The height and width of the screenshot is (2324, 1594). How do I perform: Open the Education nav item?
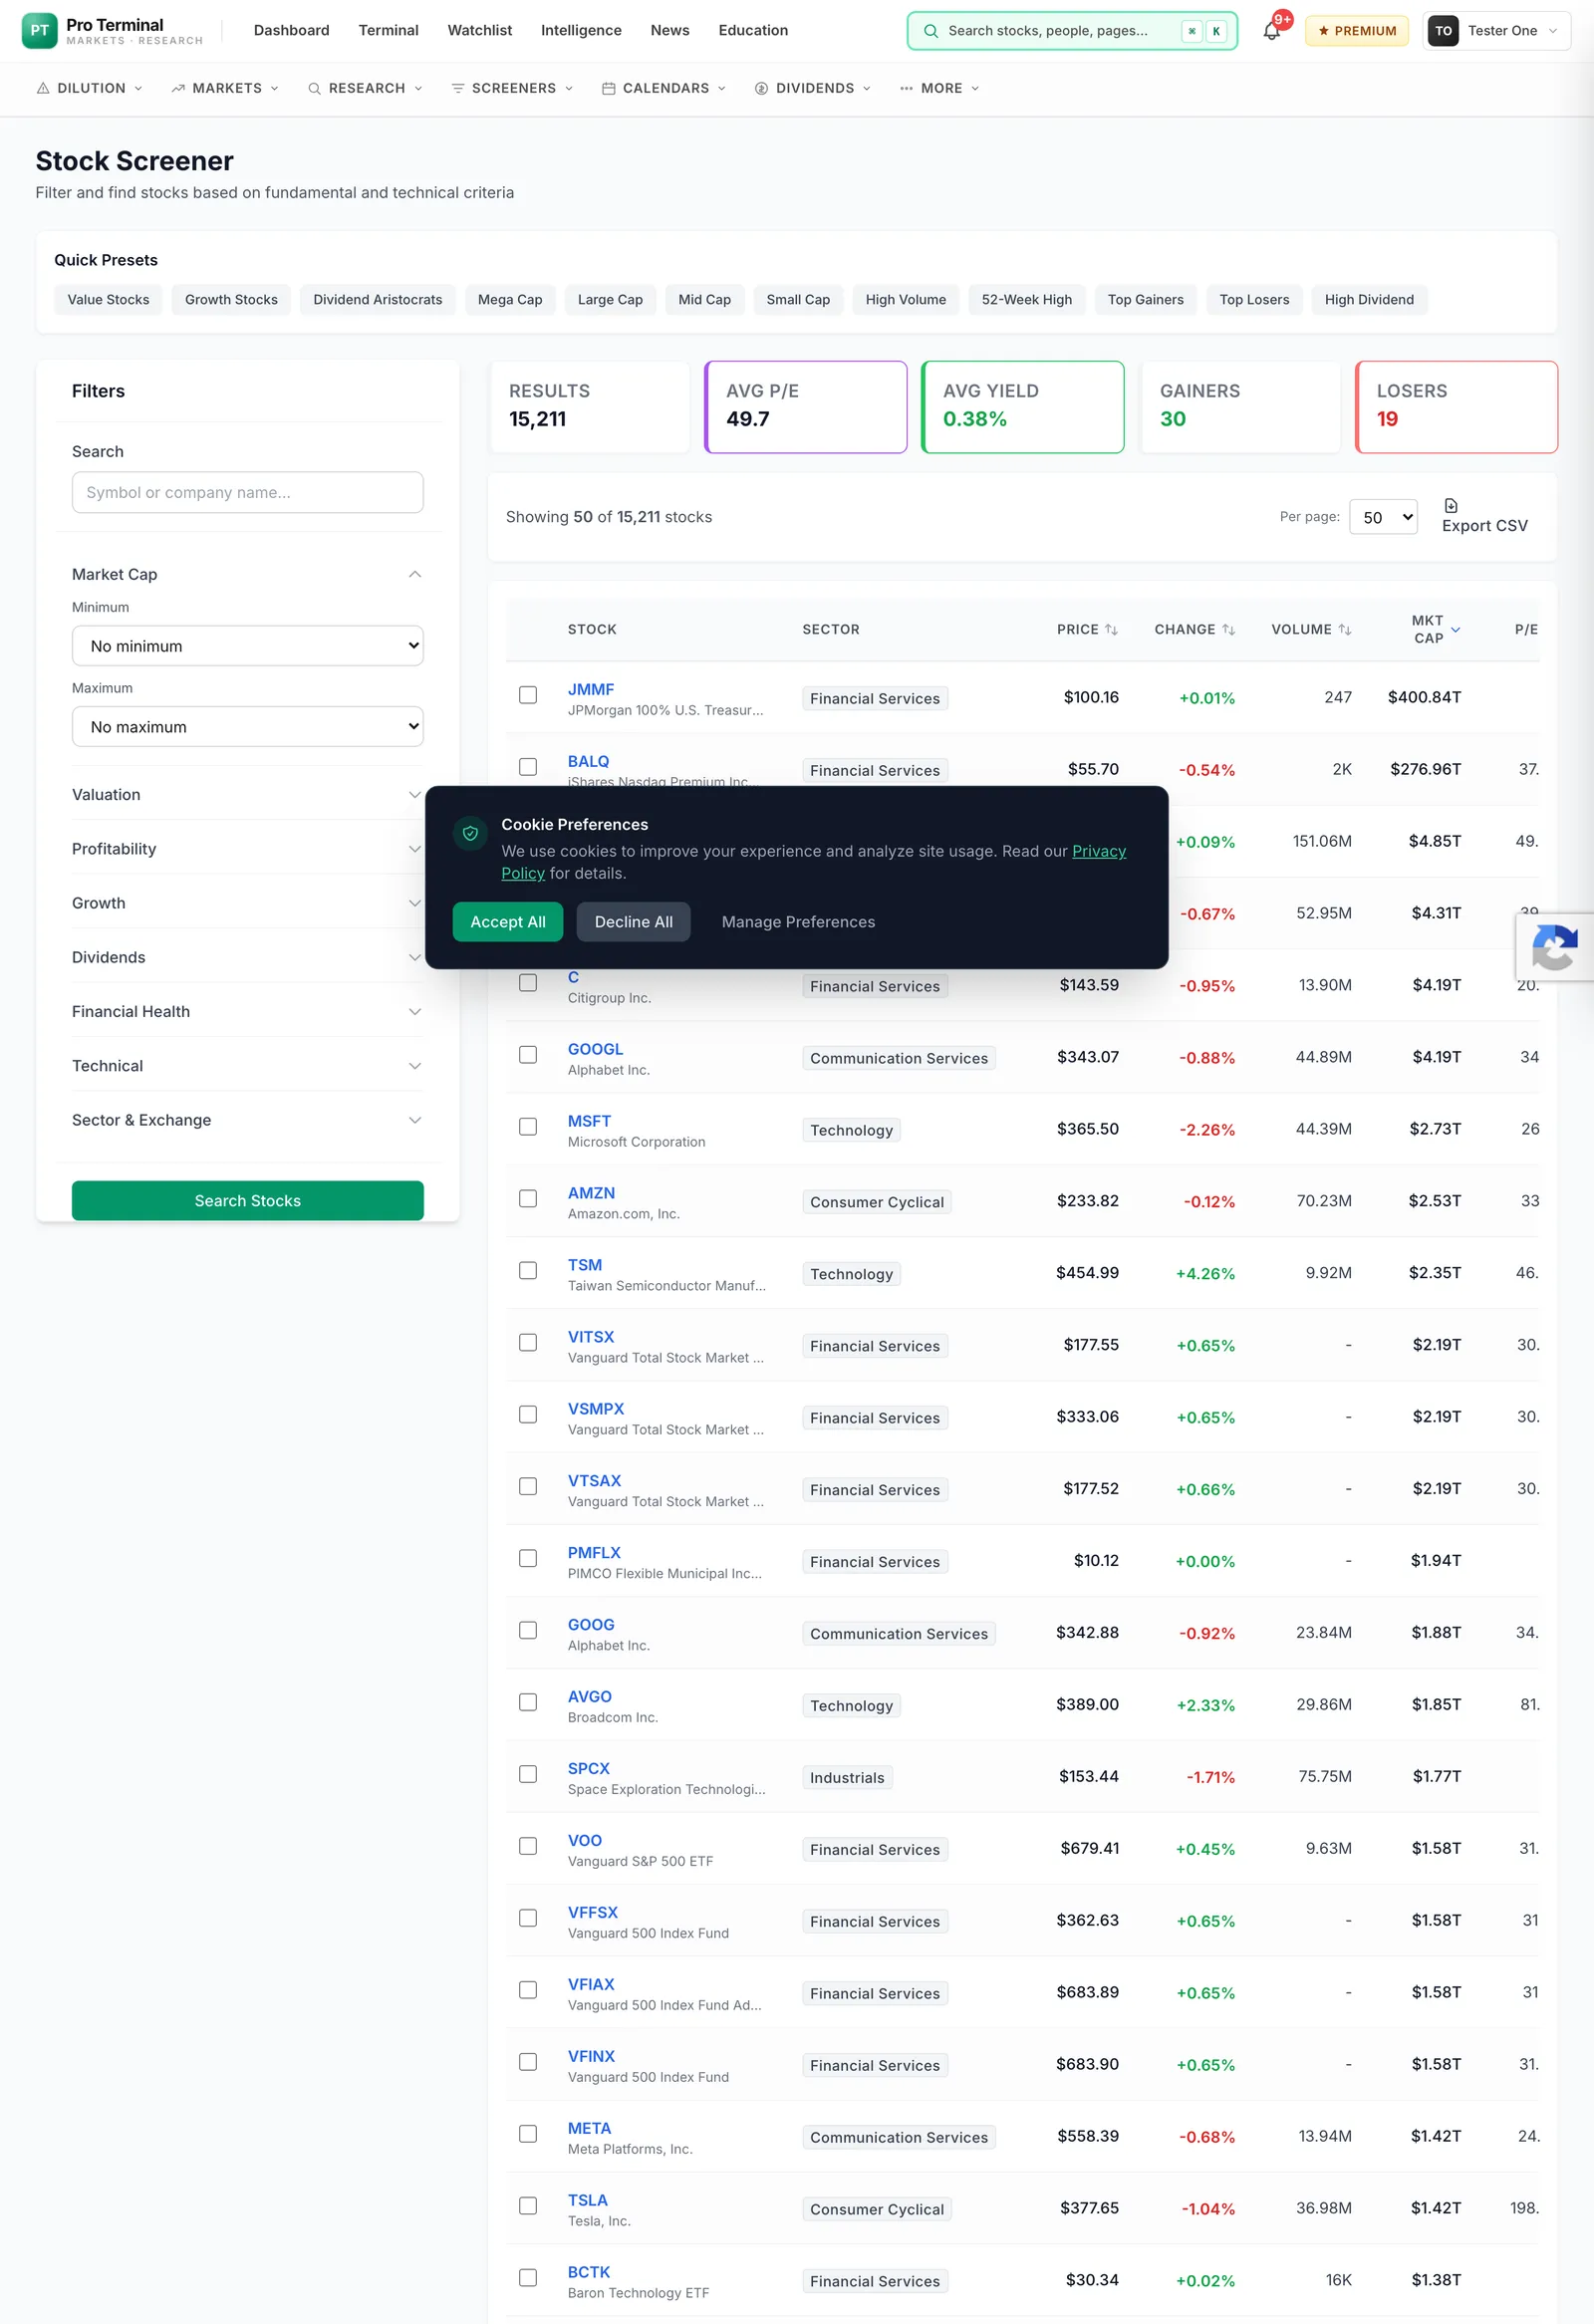click(x=753, y=31)
